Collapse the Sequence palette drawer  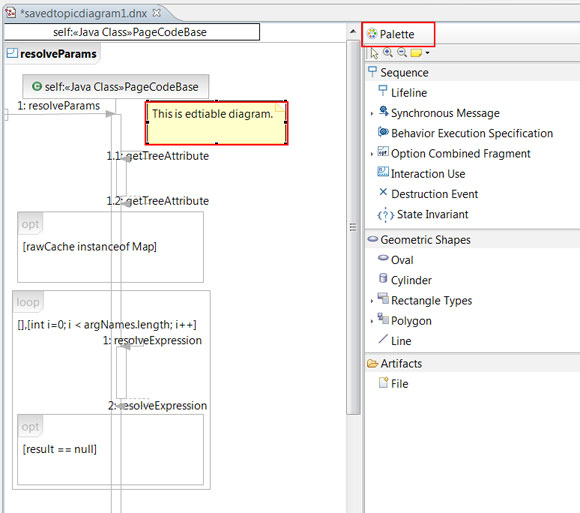(472, 72)
